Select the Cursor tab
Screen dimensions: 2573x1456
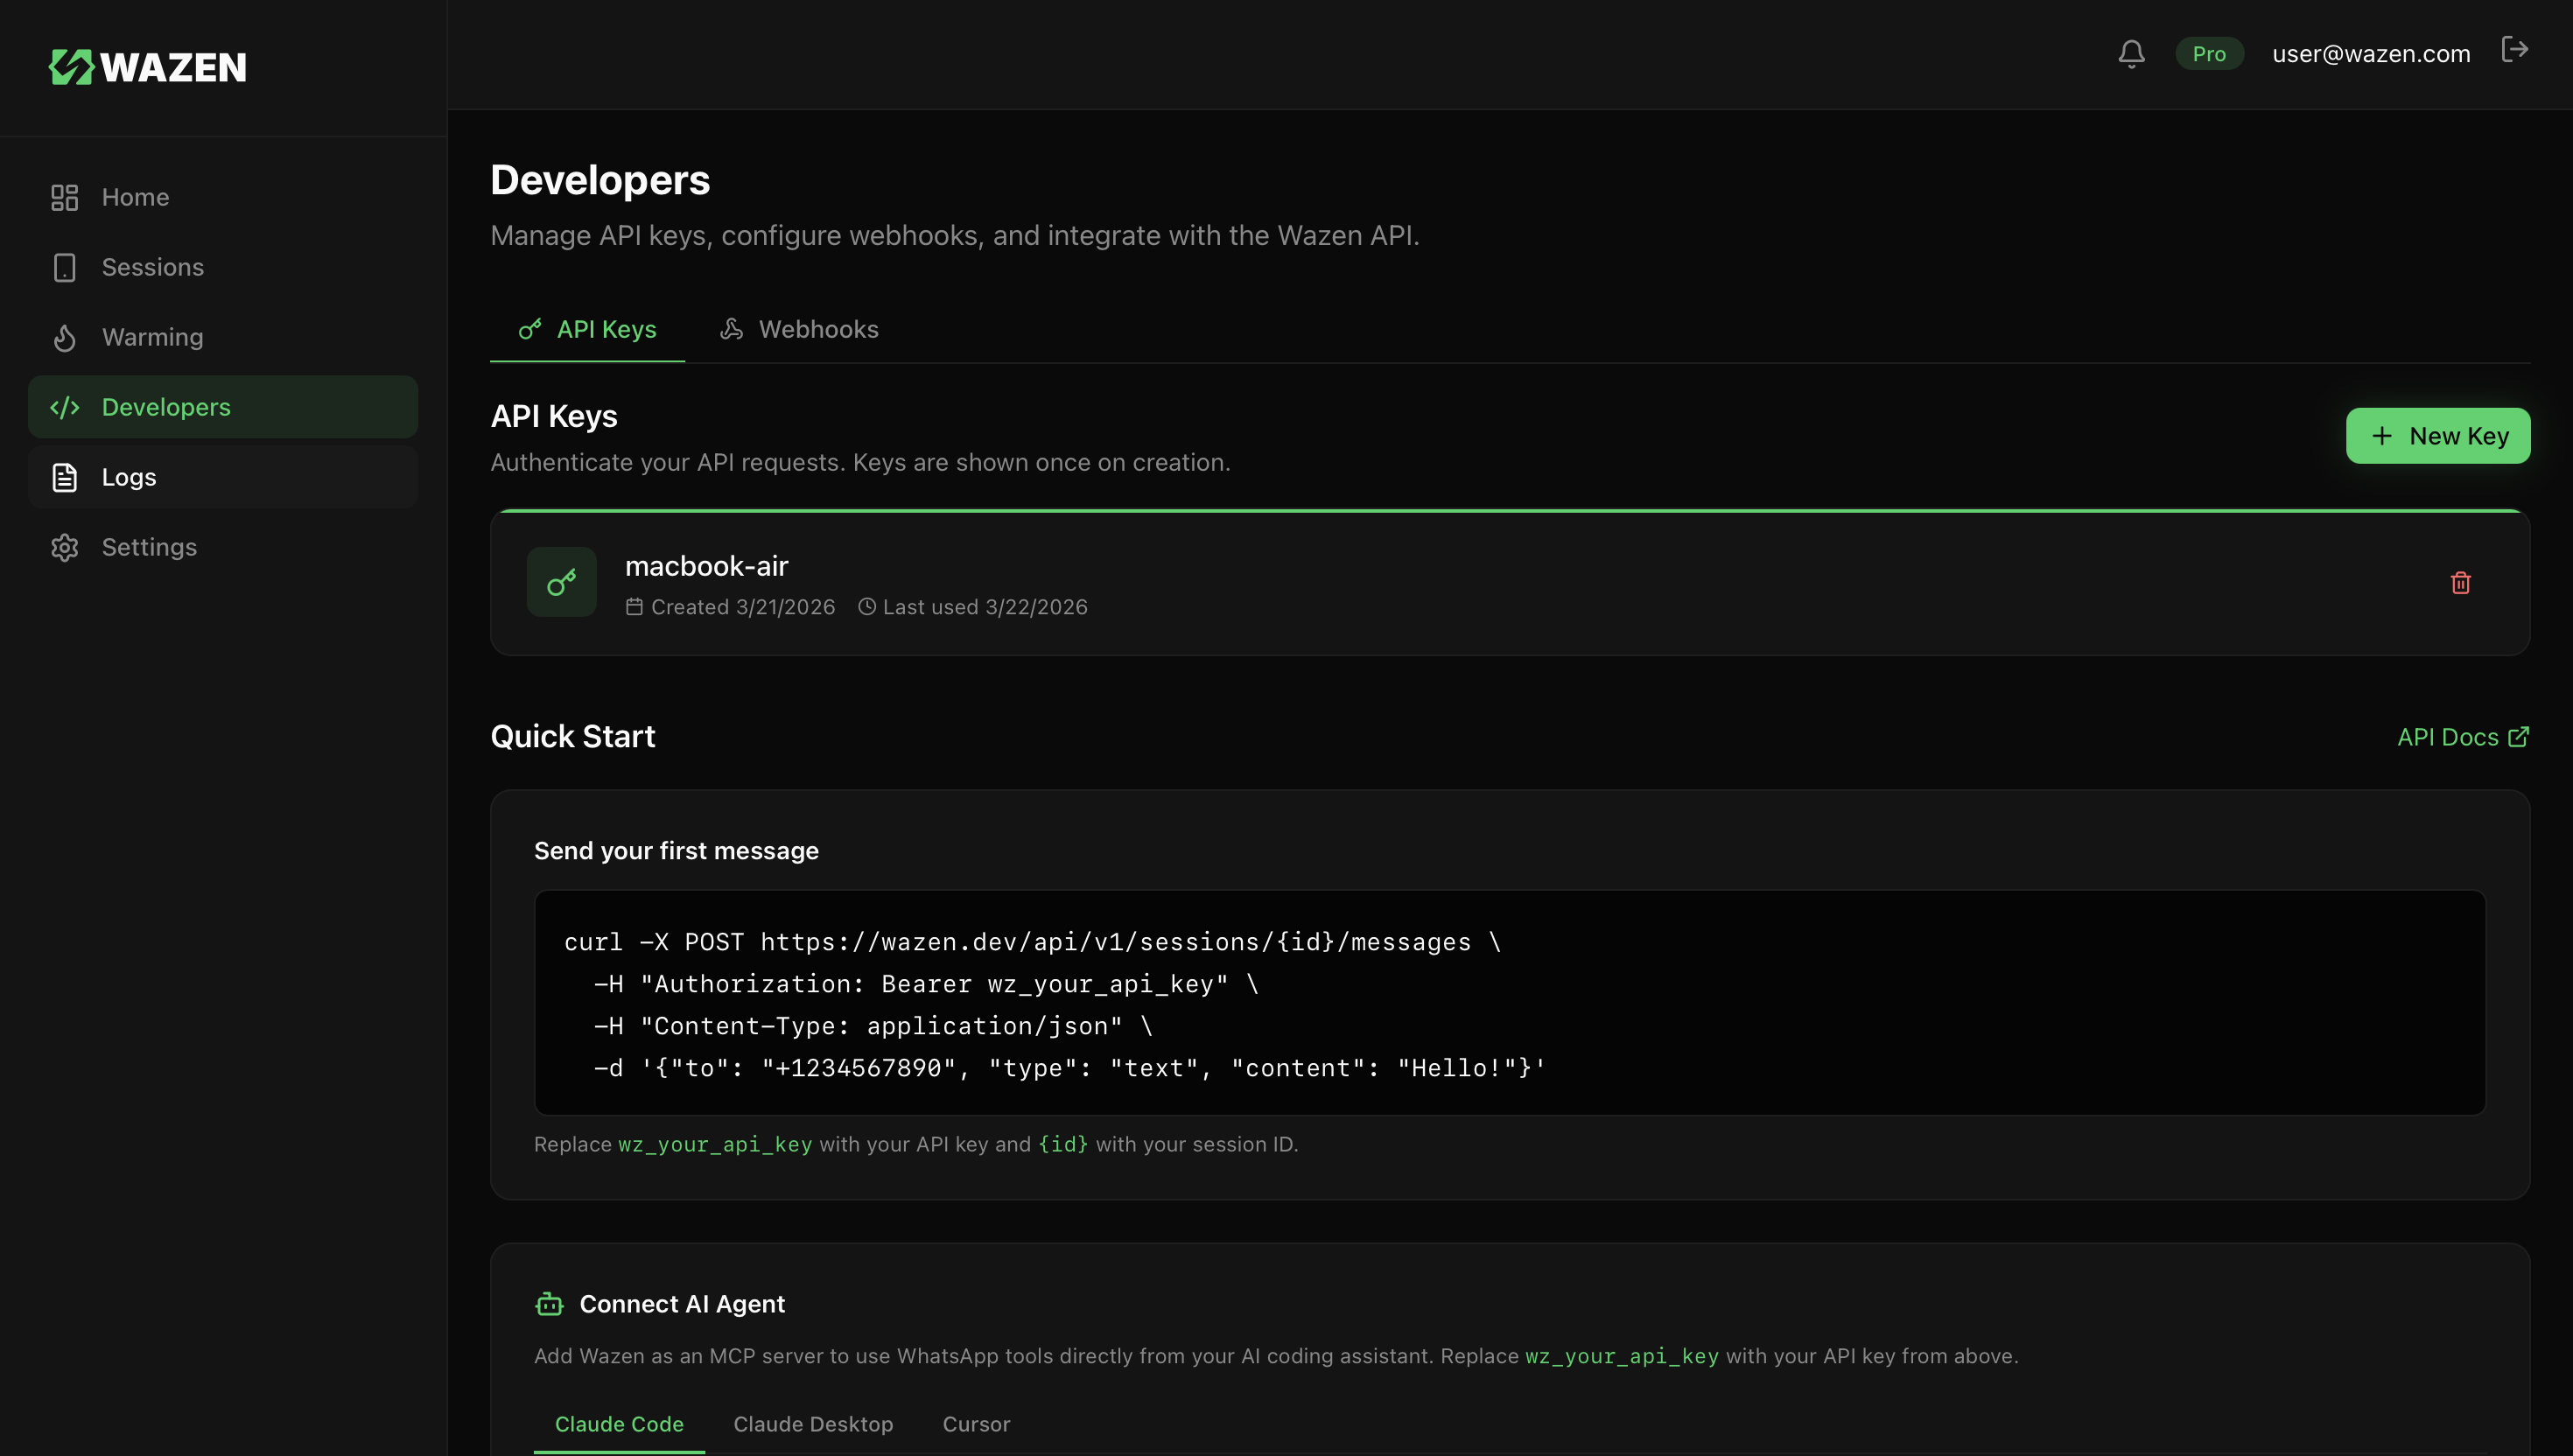[976, 1424]
